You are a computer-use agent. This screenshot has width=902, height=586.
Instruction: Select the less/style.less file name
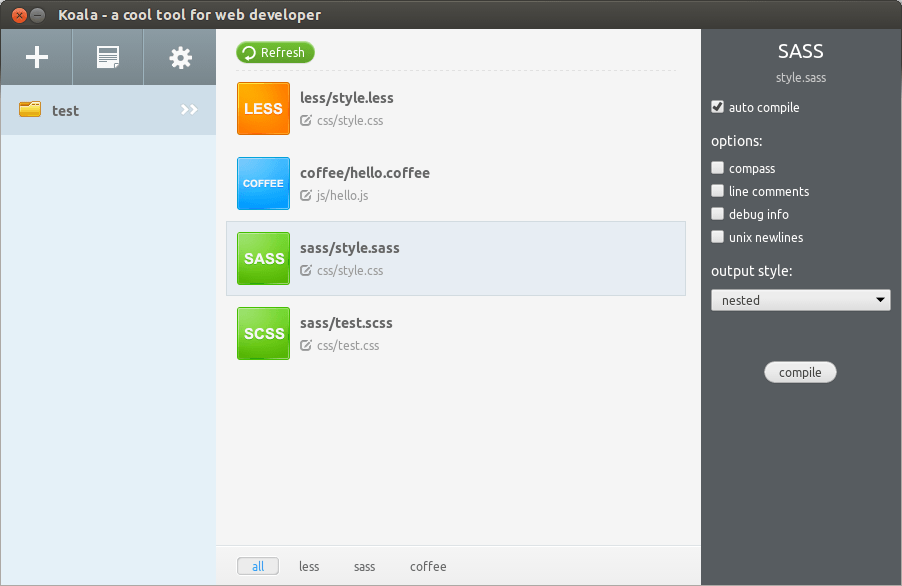coord(347,98)
